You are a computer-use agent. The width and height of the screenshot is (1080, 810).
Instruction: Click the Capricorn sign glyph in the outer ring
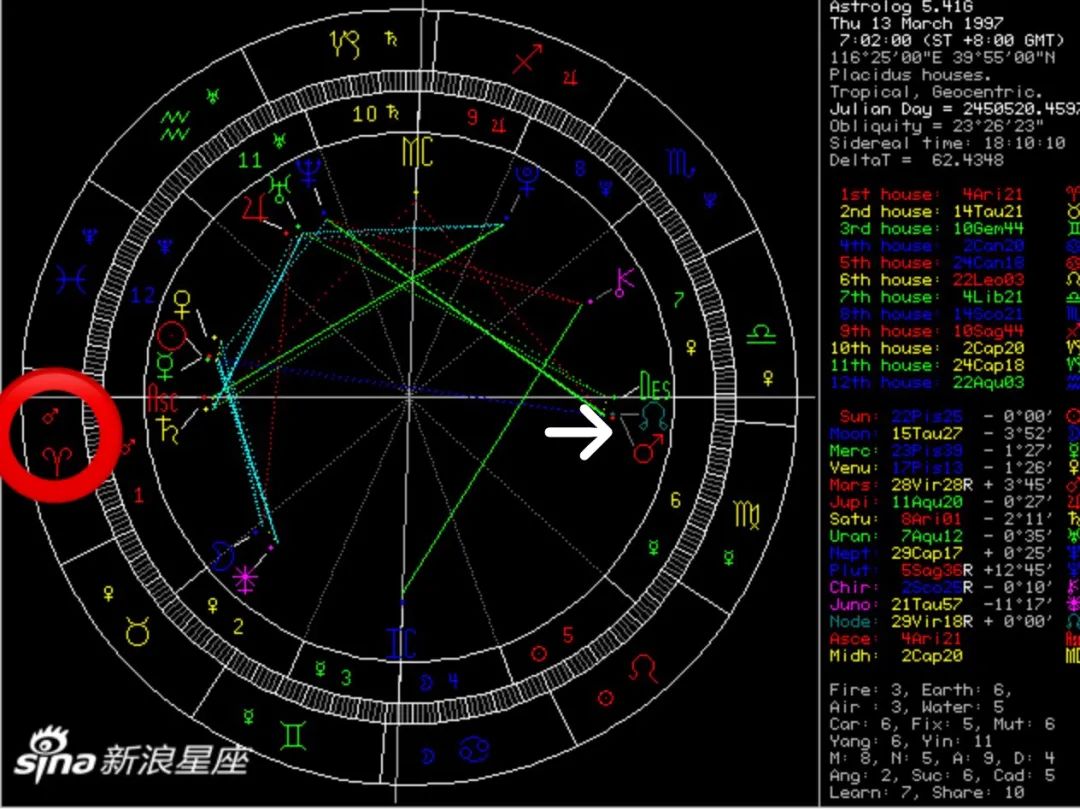(x=345, y=44)
